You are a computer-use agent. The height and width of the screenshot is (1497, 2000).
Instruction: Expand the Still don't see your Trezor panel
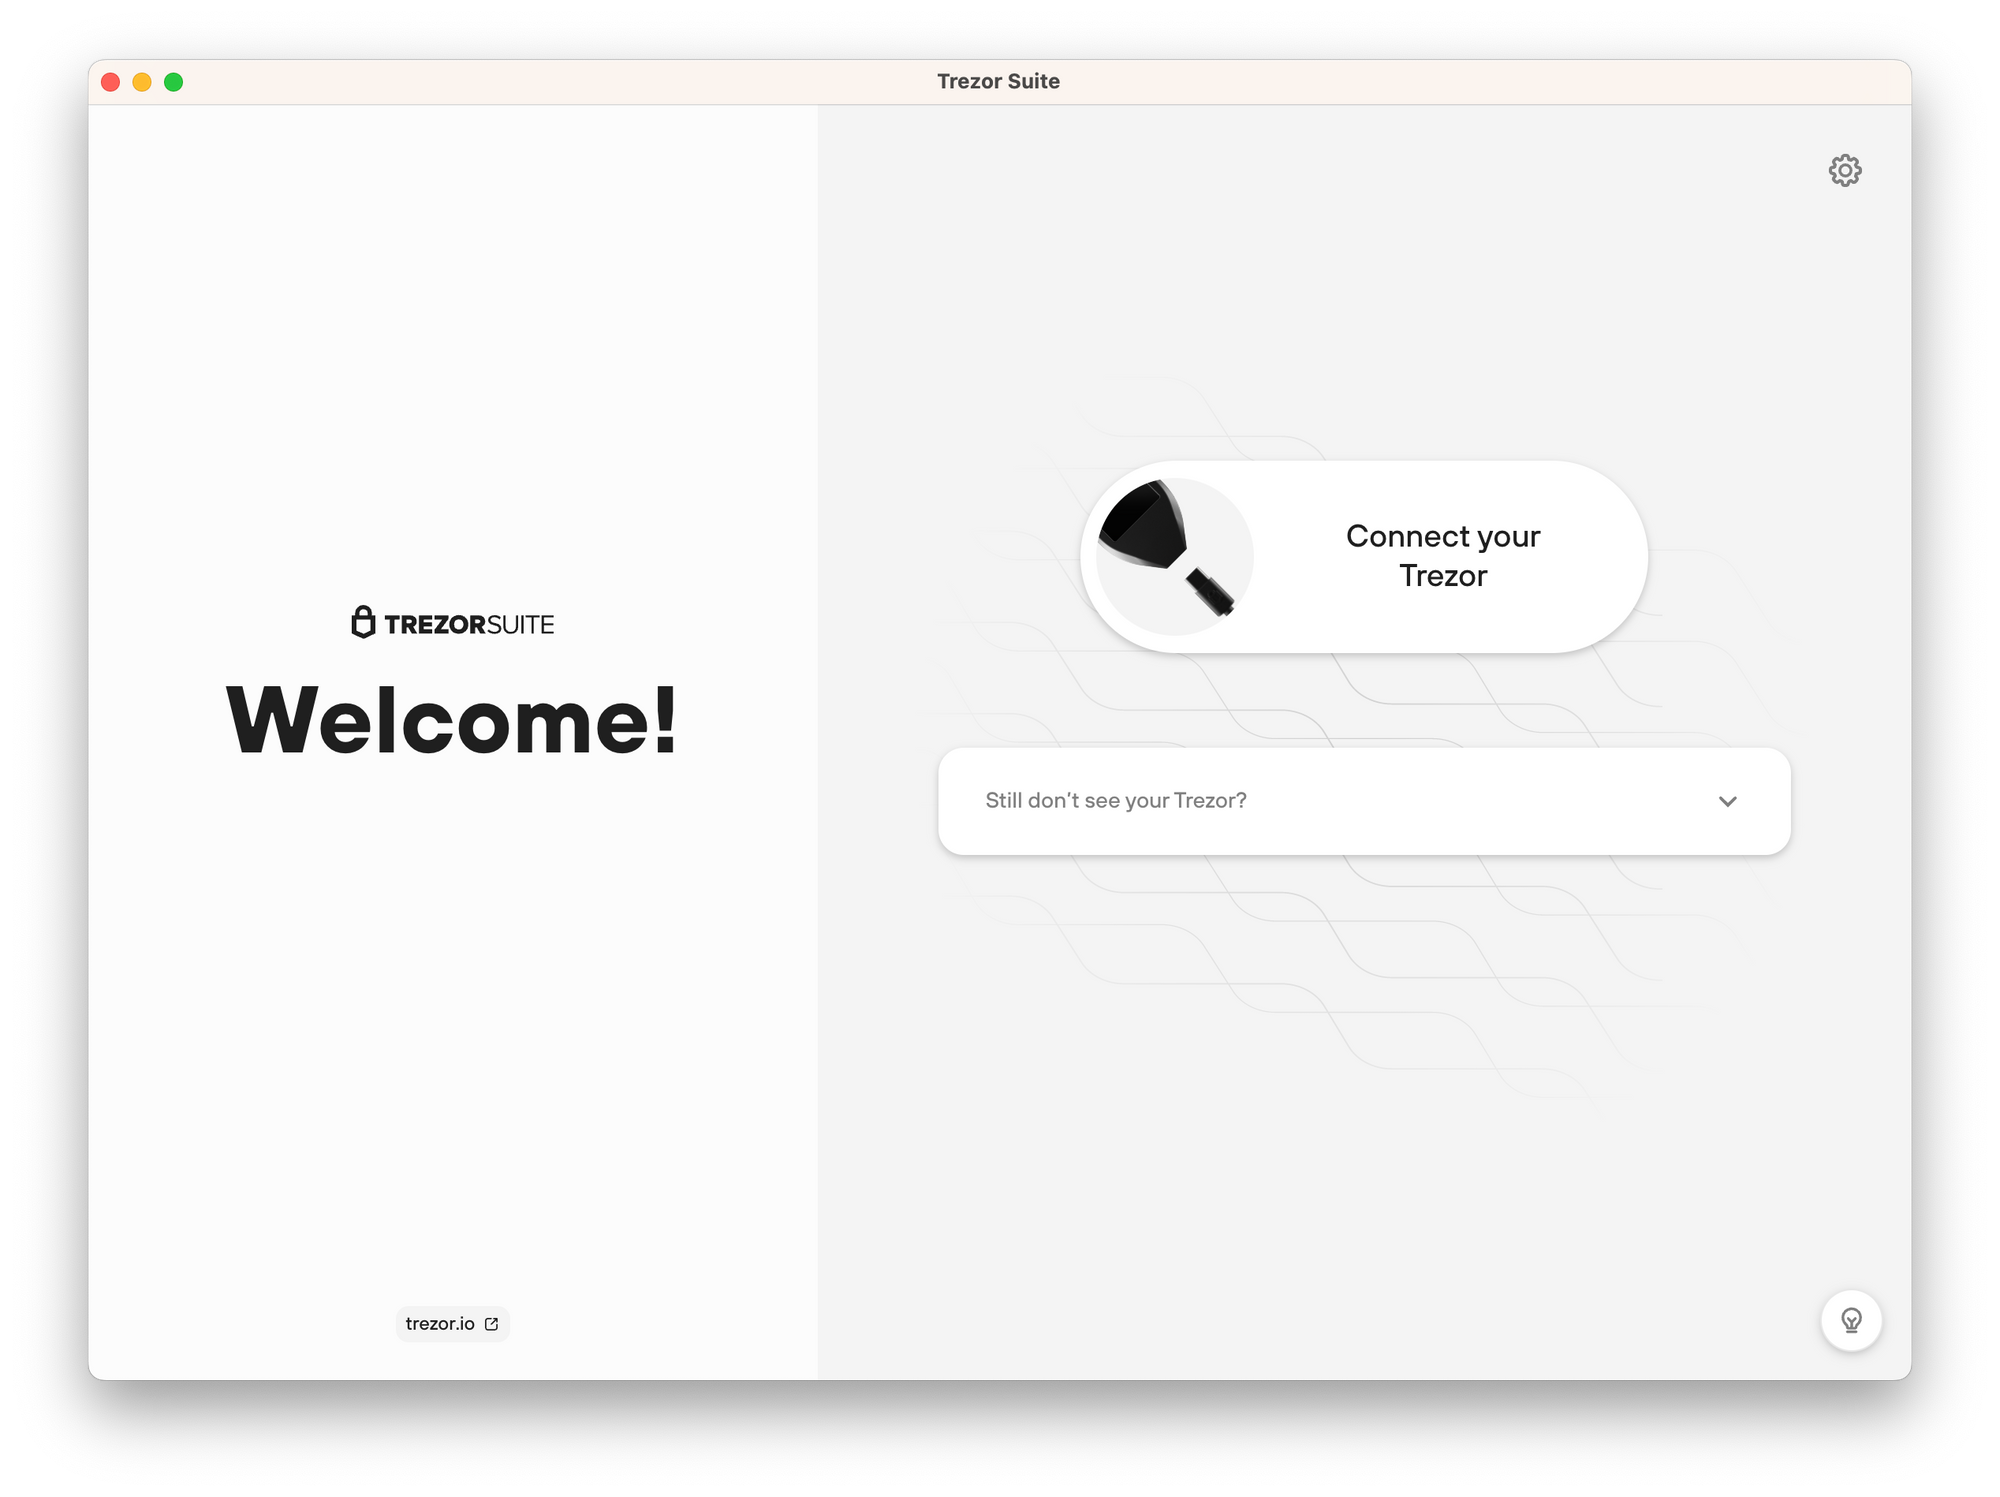(x=1364, y=800)
